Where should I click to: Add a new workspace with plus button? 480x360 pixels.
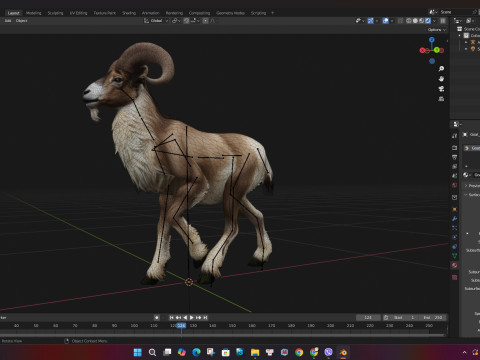click(x=272, y=13)
